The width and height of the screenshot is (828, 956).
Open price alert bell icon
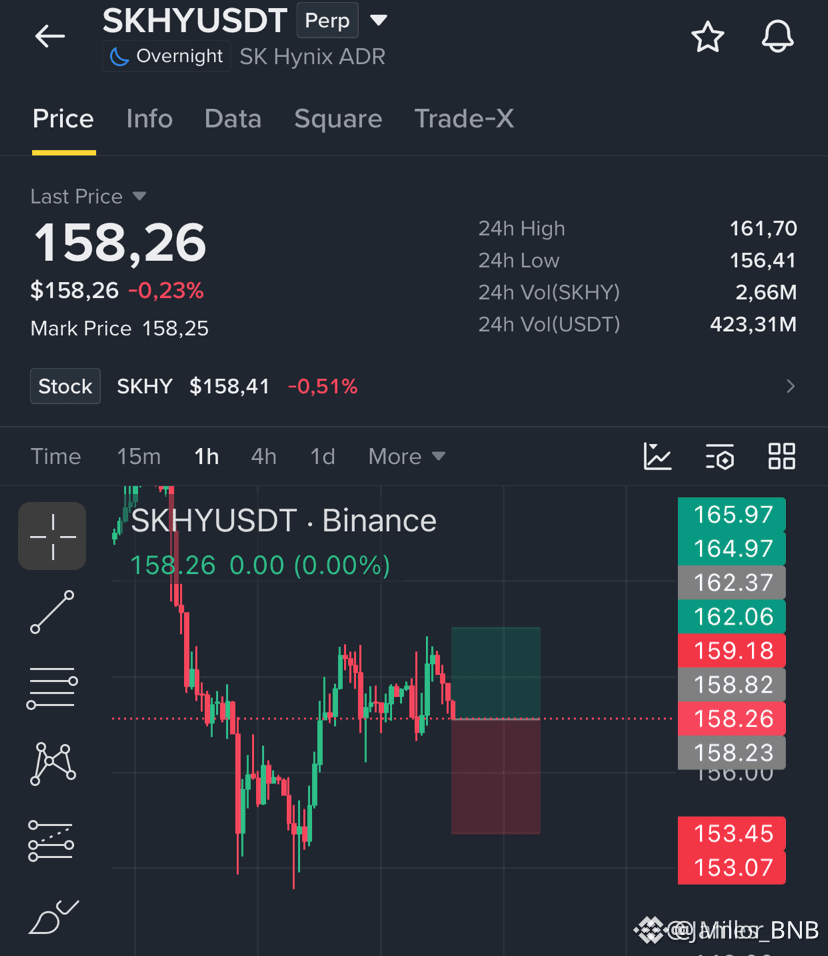tap(777, 37)
